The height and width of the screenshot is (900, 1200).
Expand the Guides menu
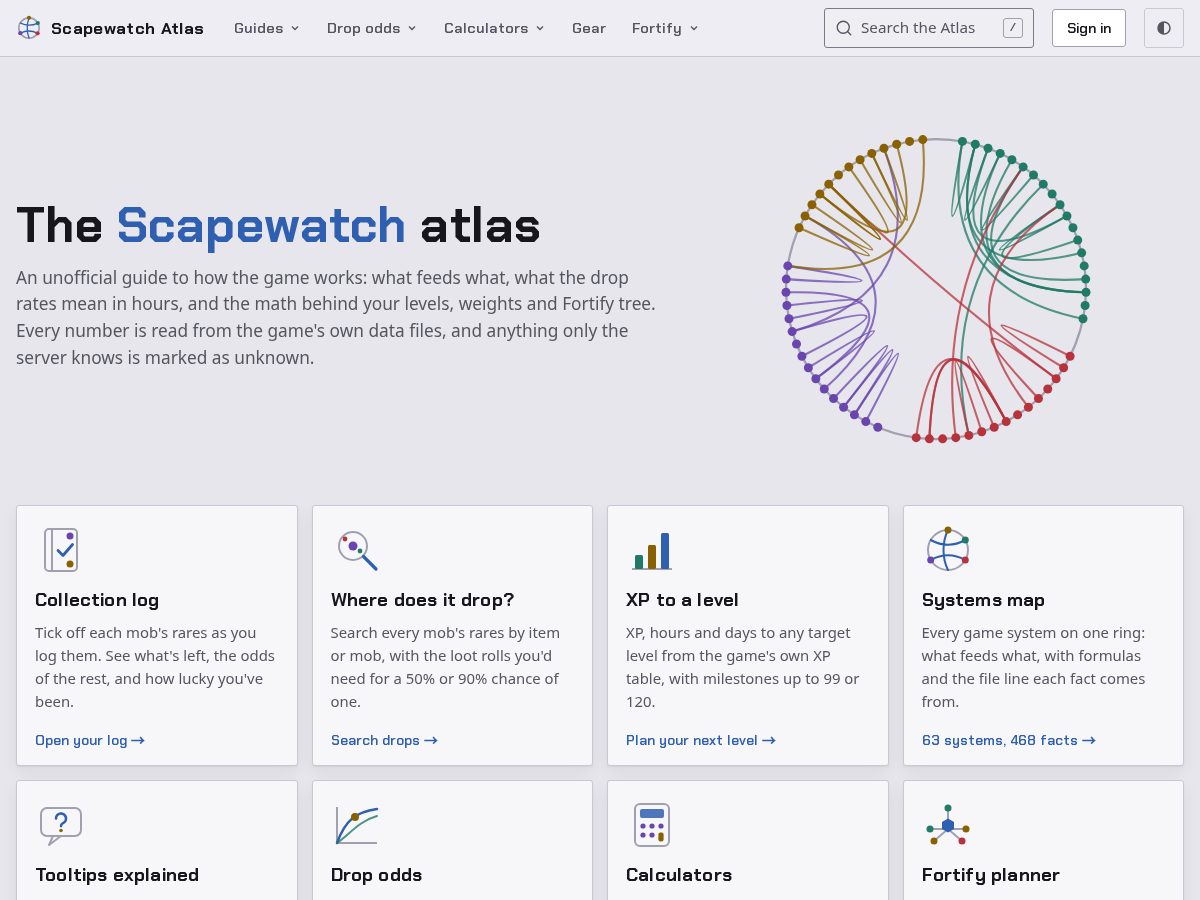[267, 28]
